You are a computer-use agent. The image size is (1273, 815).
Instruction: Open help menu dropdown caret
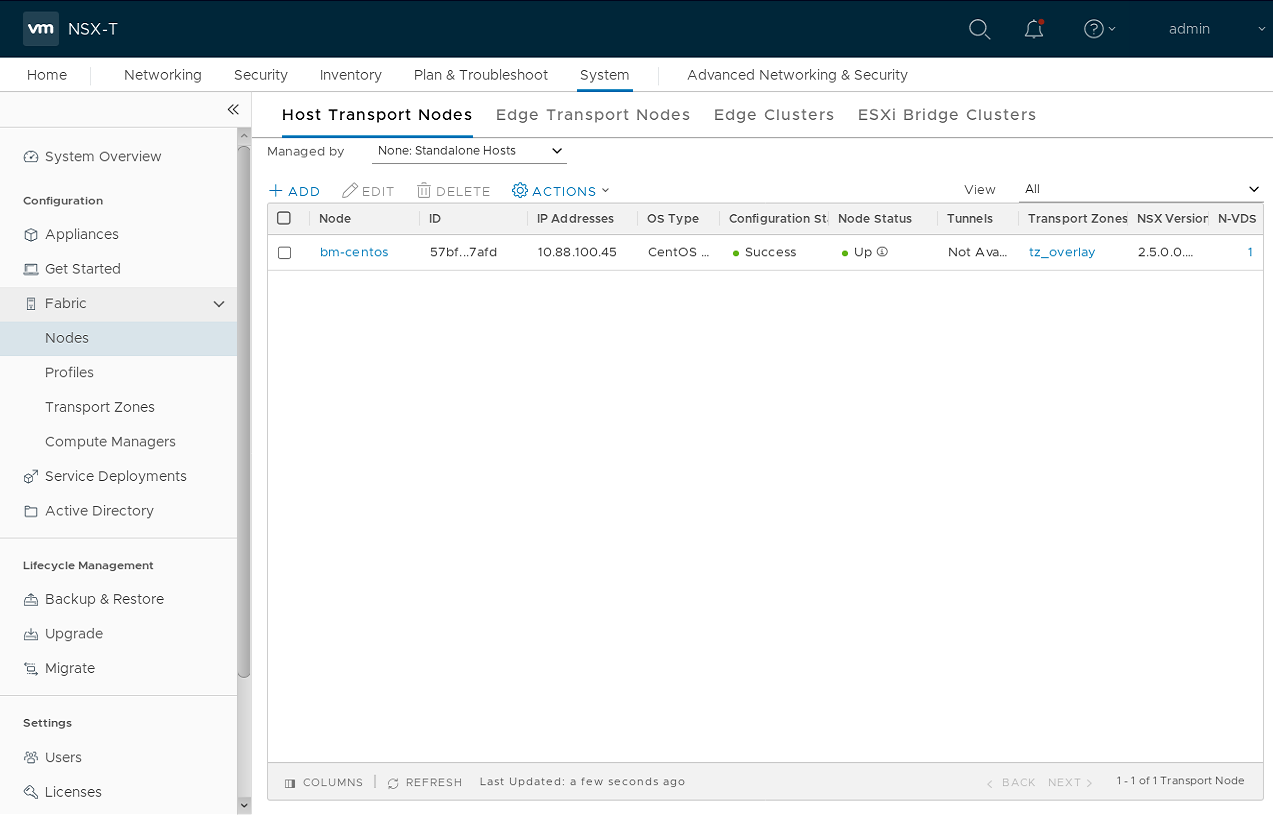[1112, 29]
